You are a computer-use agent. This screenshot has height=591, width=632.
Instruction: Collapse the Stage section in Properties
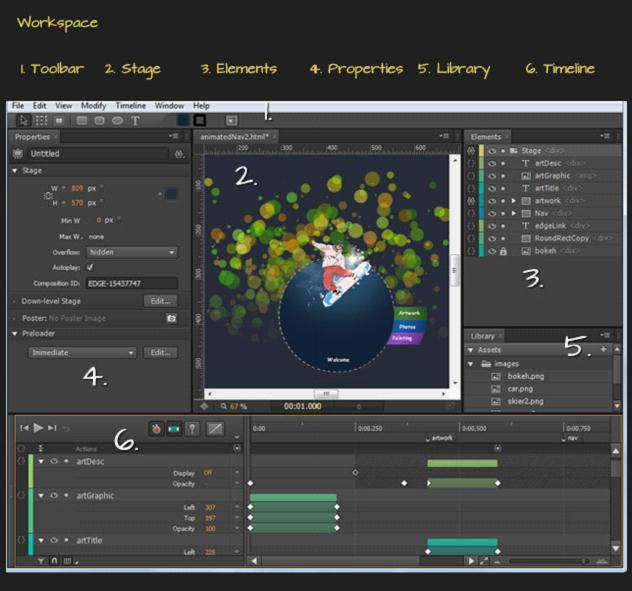(15, 171)
